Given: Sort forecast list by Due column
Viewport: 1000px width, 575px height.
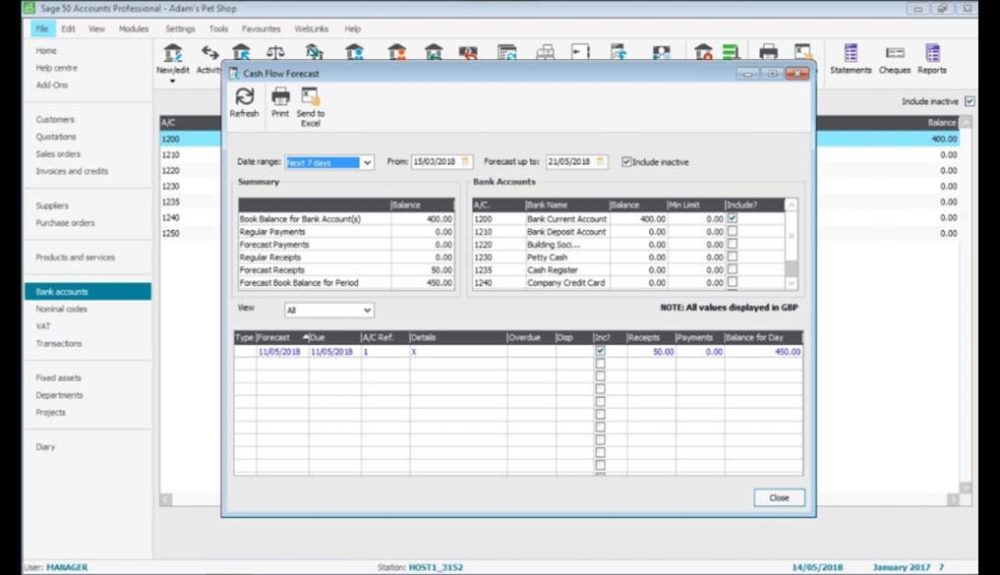Looking at the screenshot, I should coord(335,337).
